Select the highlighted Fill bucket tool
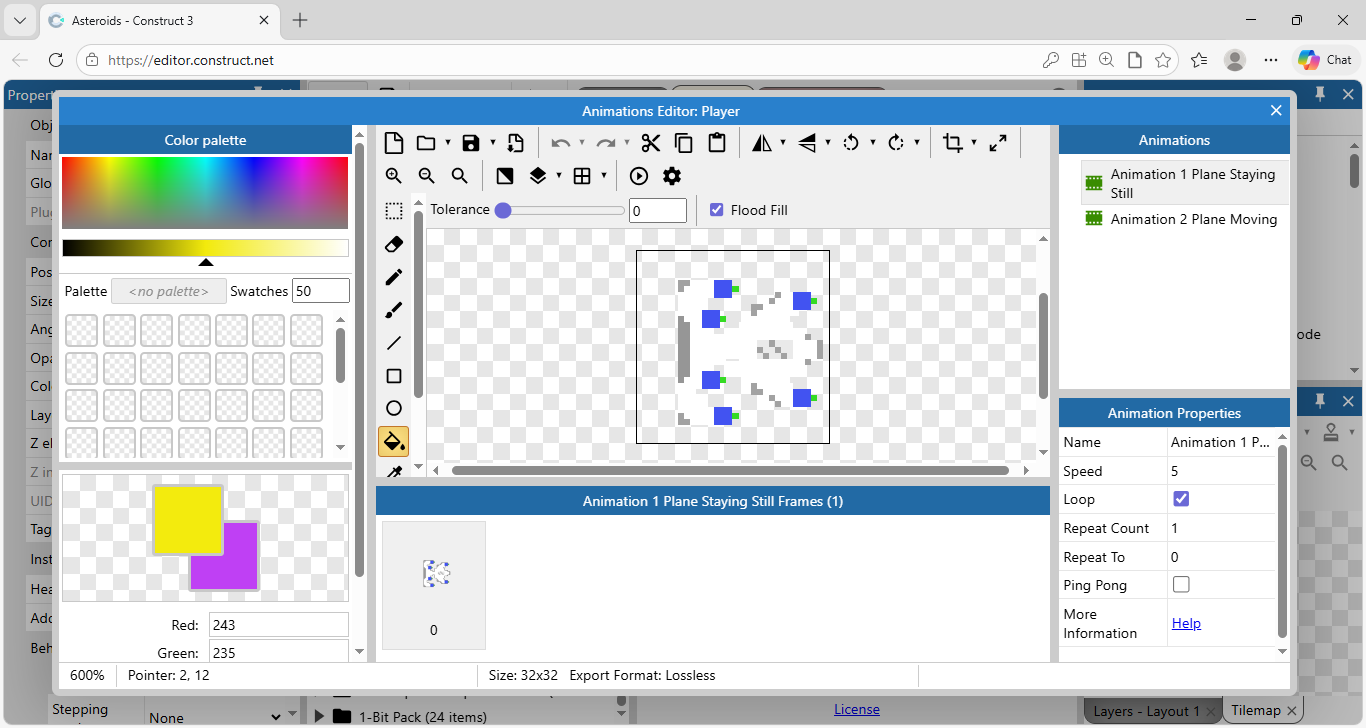Viewport: 1366px width, 728px height. click(393, 441)
